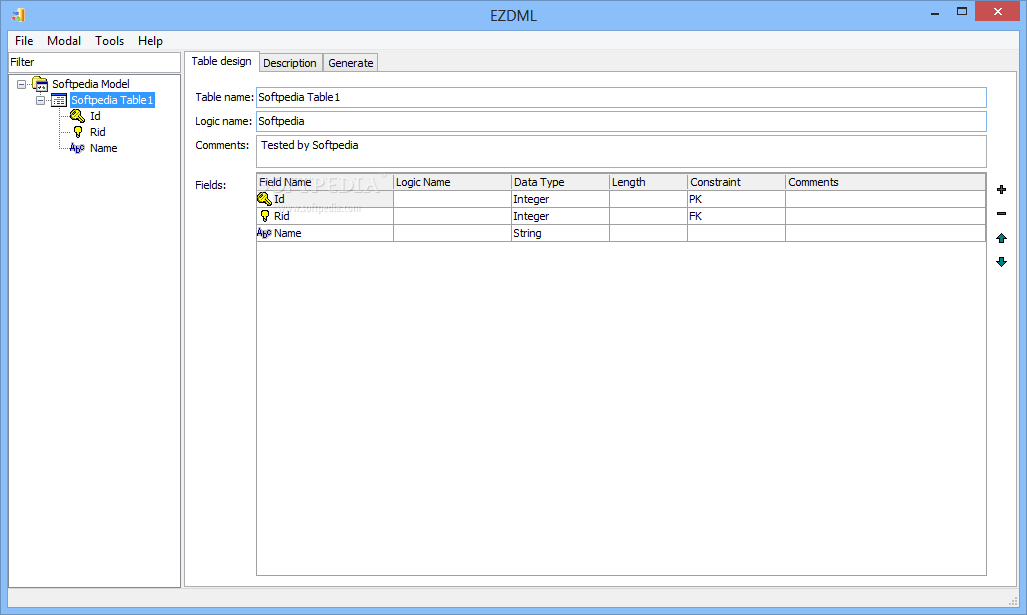1027x615 pixels.
Task: Switch to the Generate tab
Action: (350, 63)
